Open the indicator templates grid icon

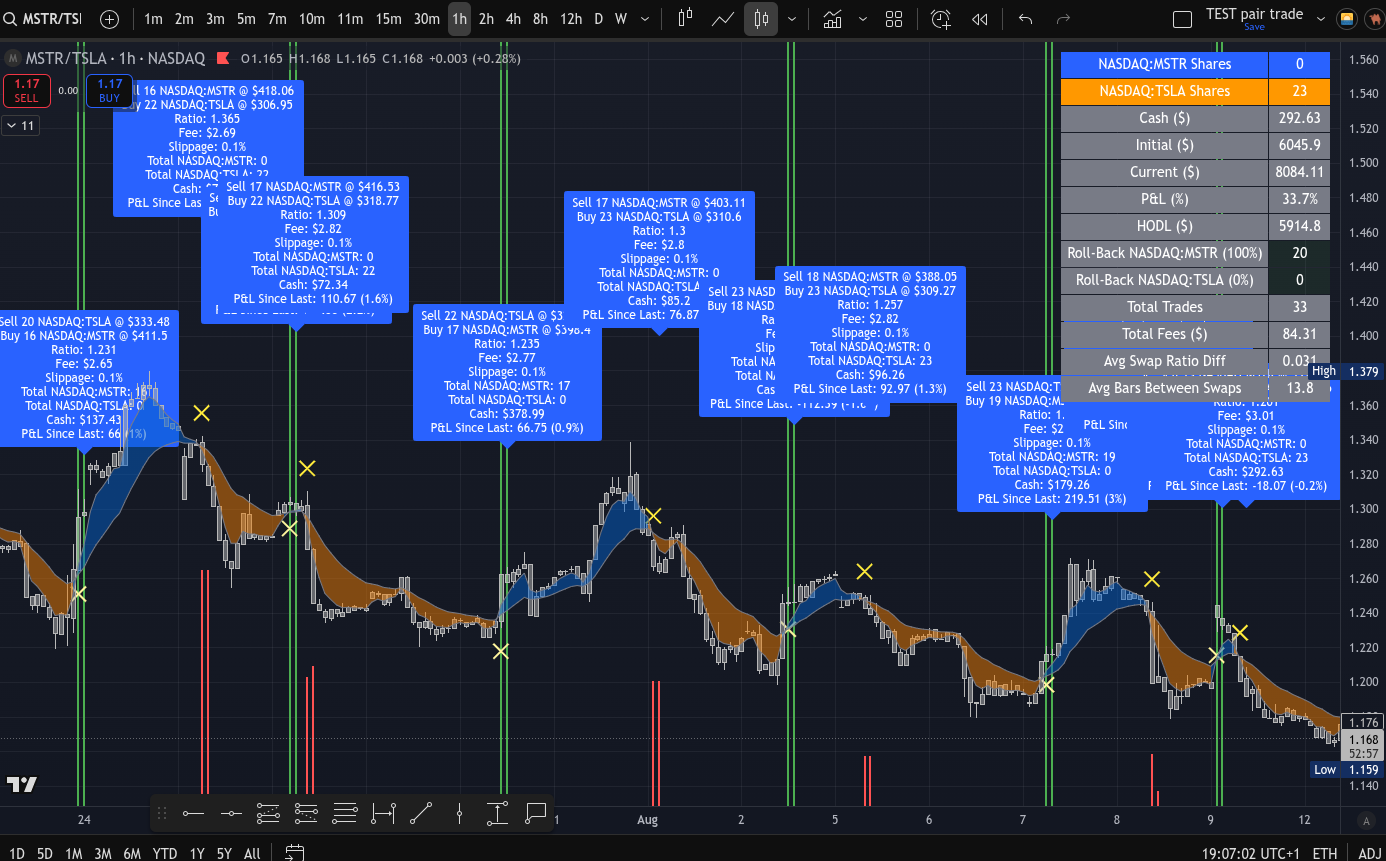click(894, 18)
